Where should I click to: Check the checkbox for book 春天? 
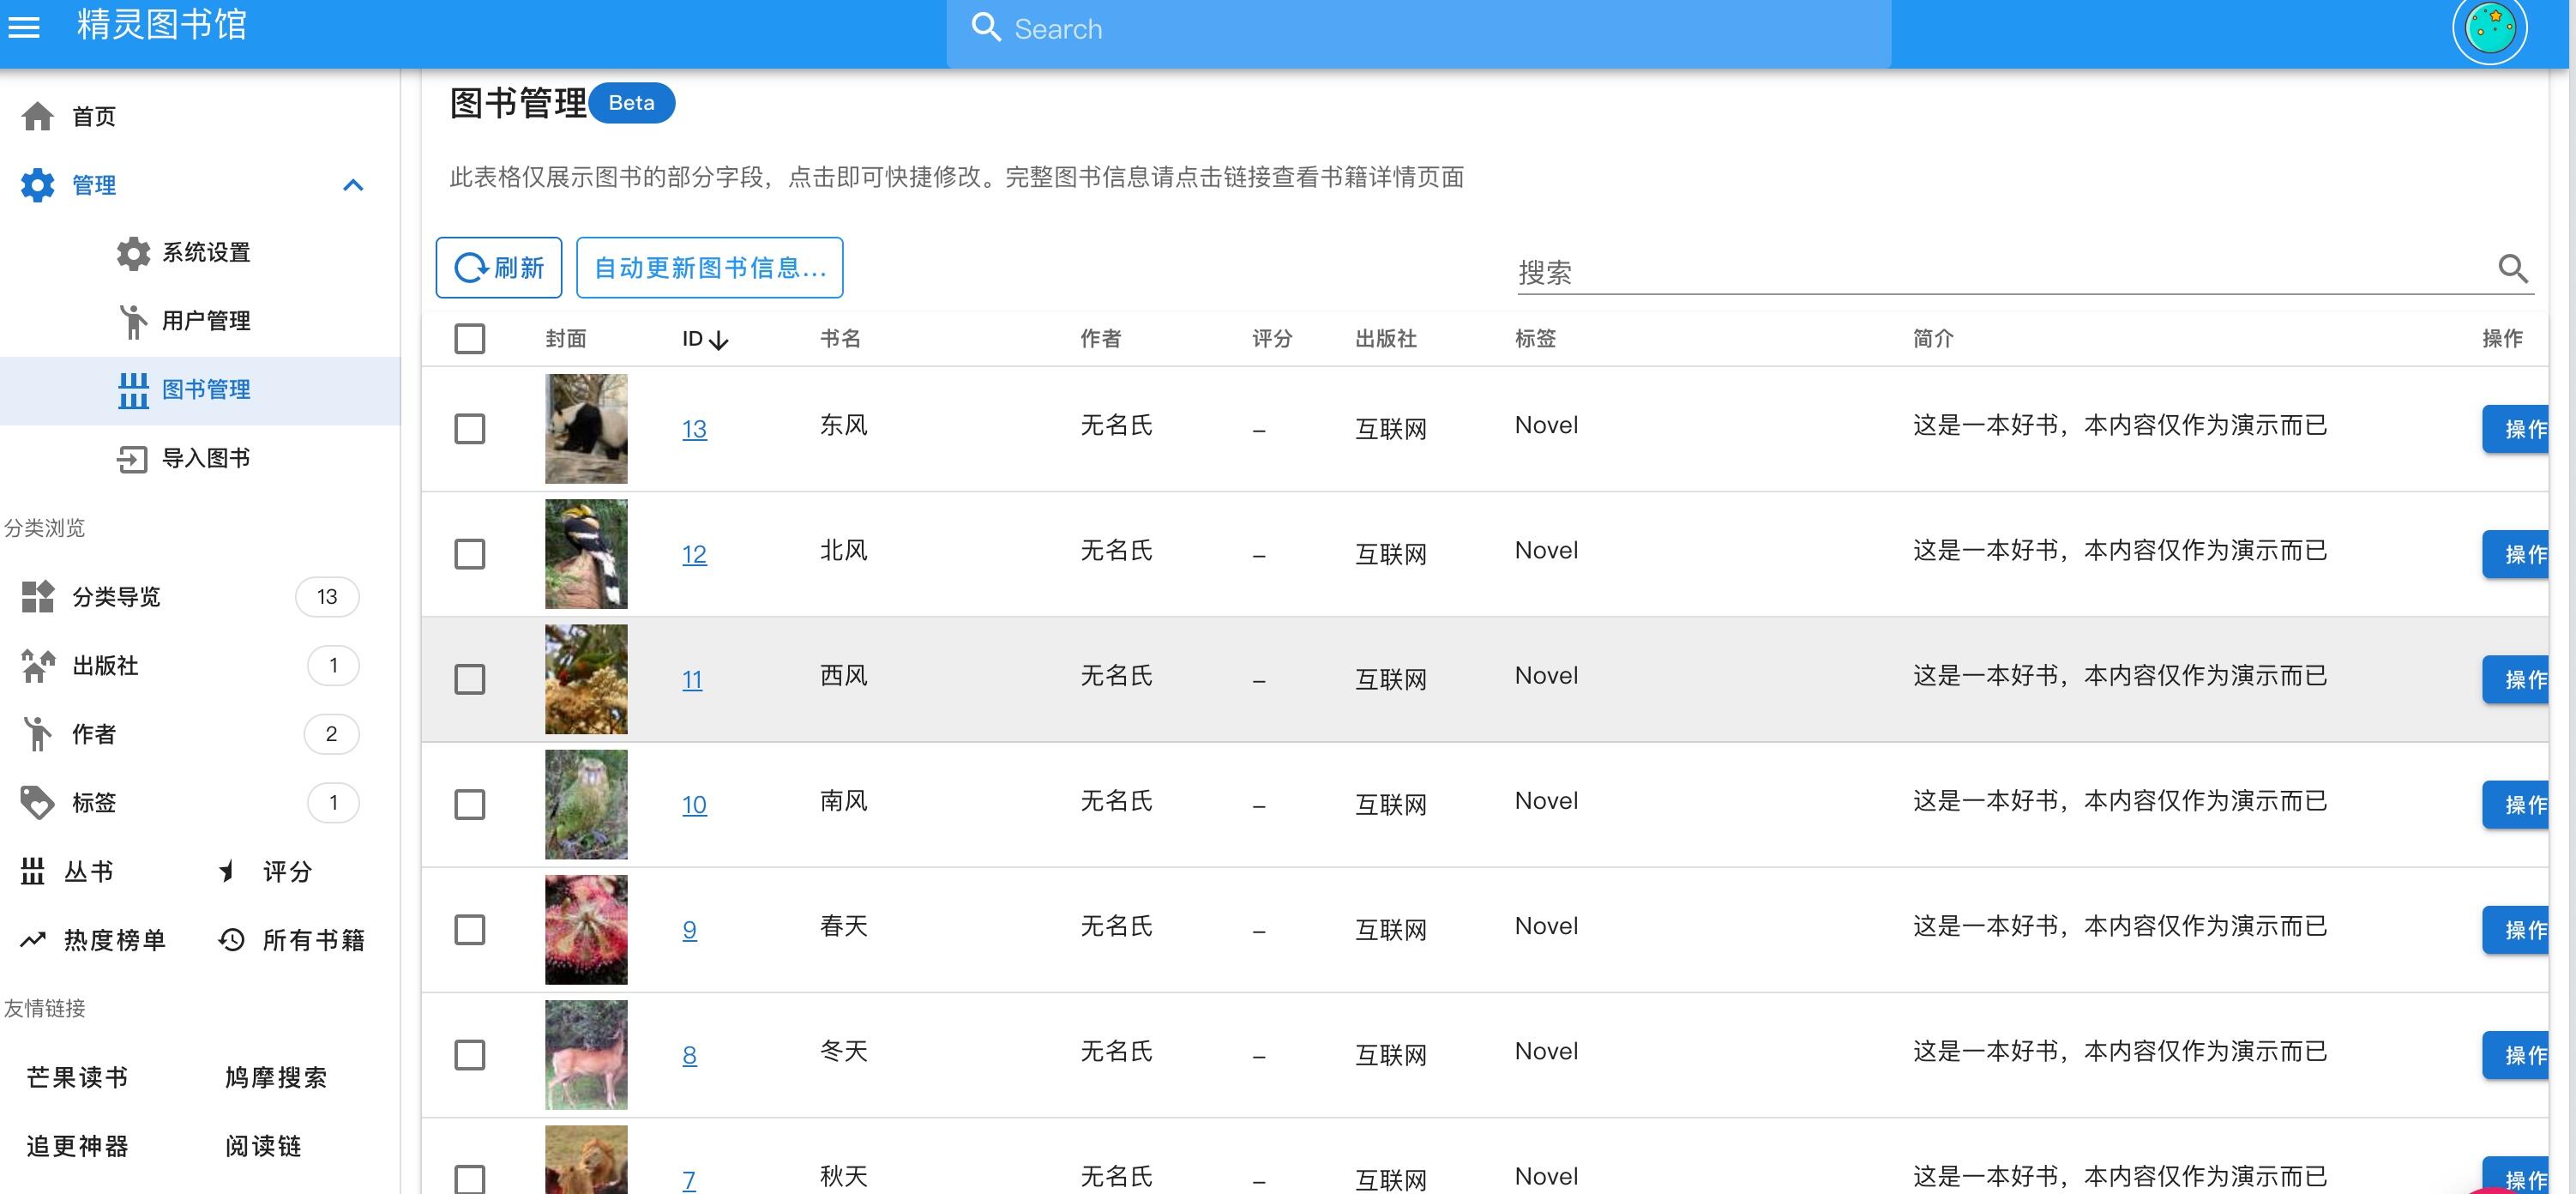(470, 929)
